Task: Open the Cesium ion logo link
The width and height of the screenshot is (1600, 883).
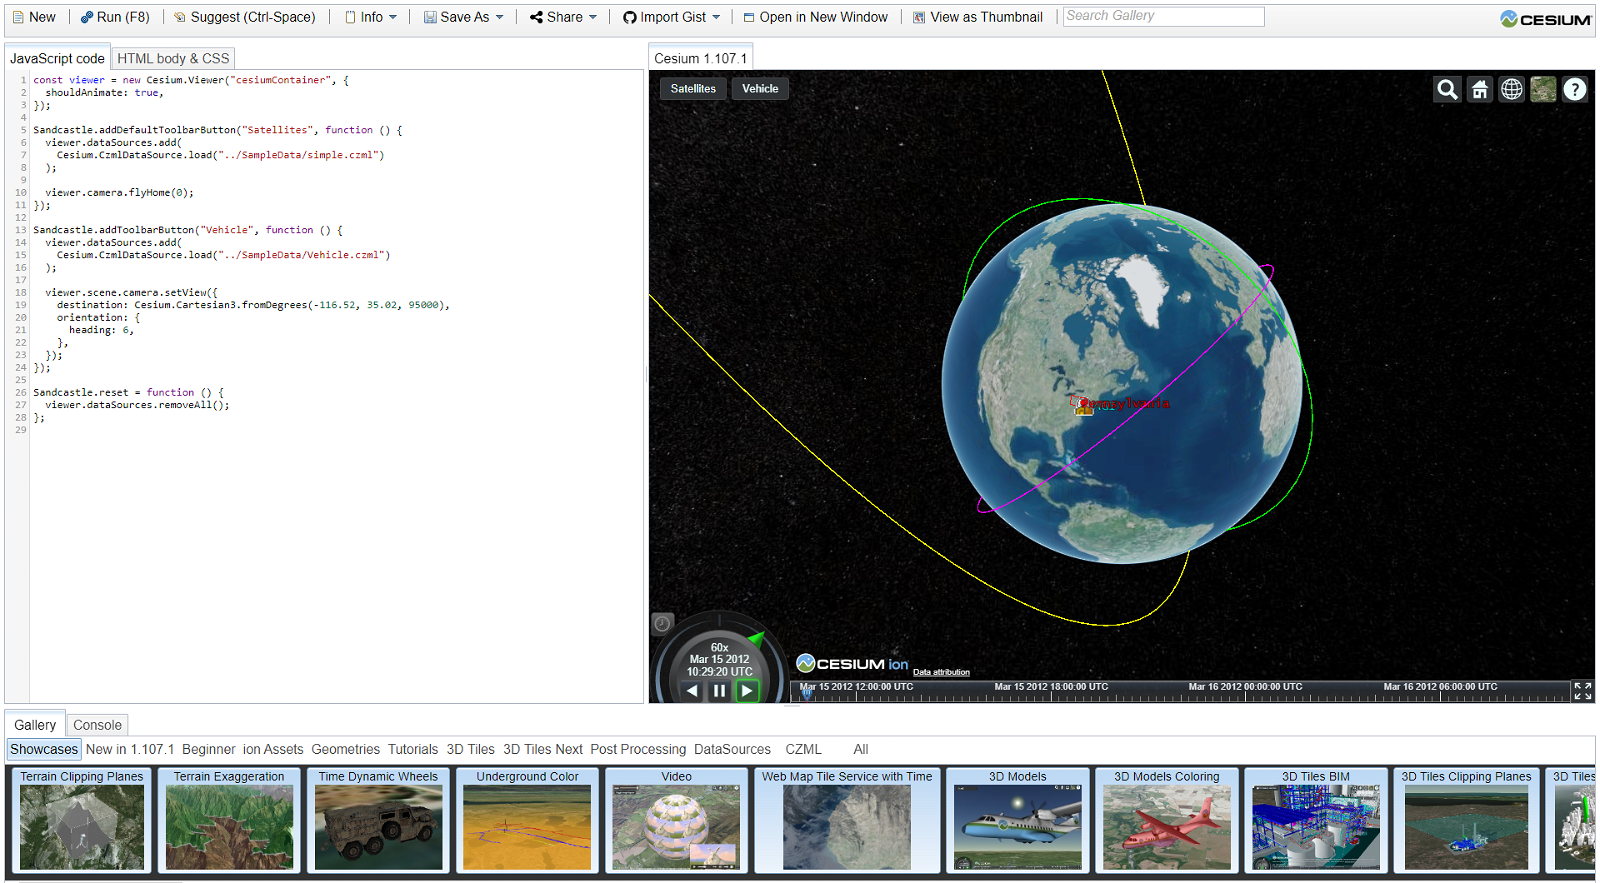Action: 852,663
